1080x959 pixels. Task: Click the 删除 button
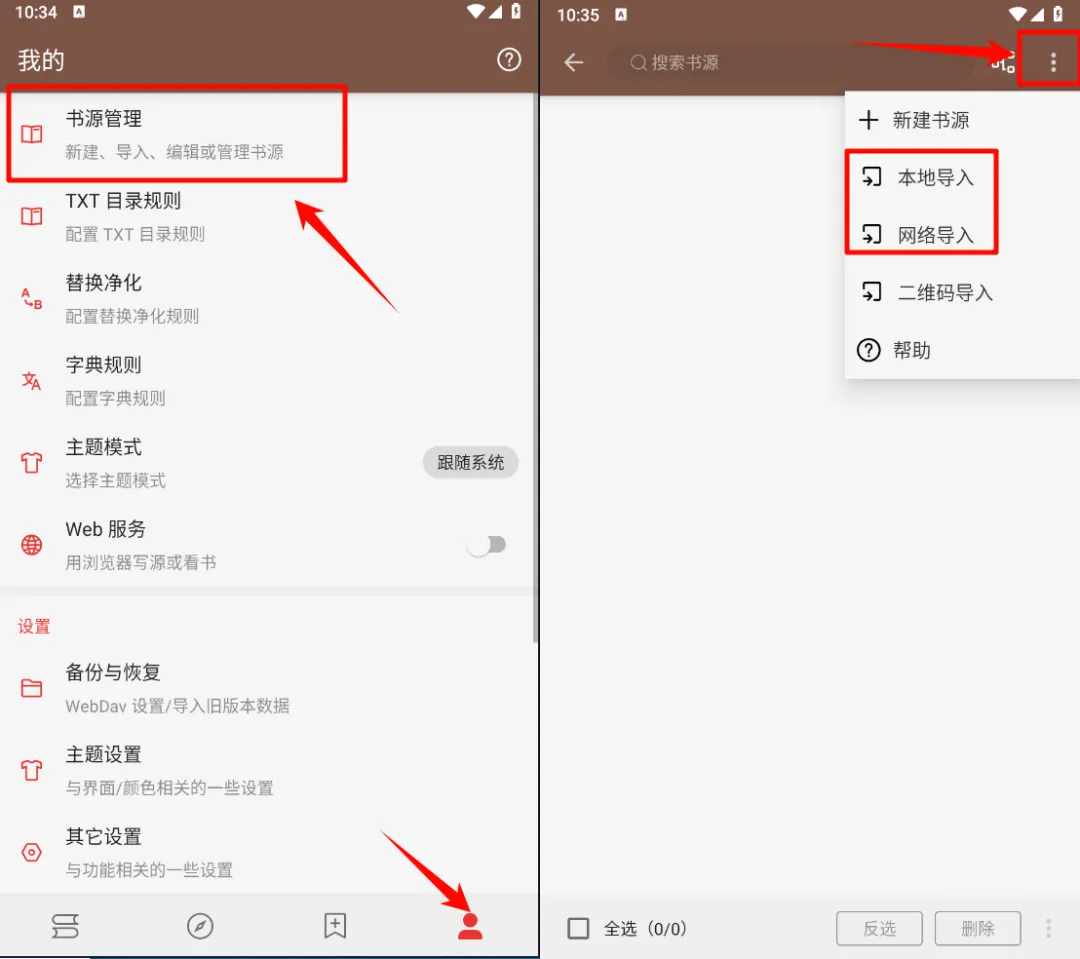[977, 929]
